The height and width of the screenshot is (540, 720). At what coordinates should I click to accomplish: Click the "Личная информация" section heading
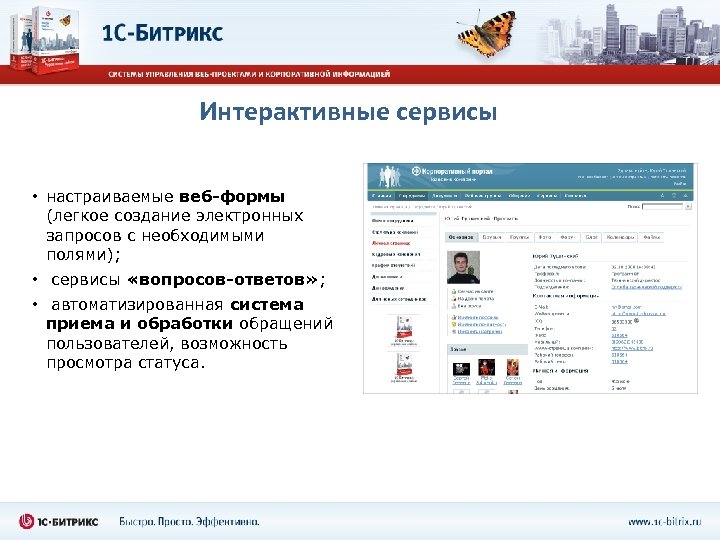tap(560, 371)
